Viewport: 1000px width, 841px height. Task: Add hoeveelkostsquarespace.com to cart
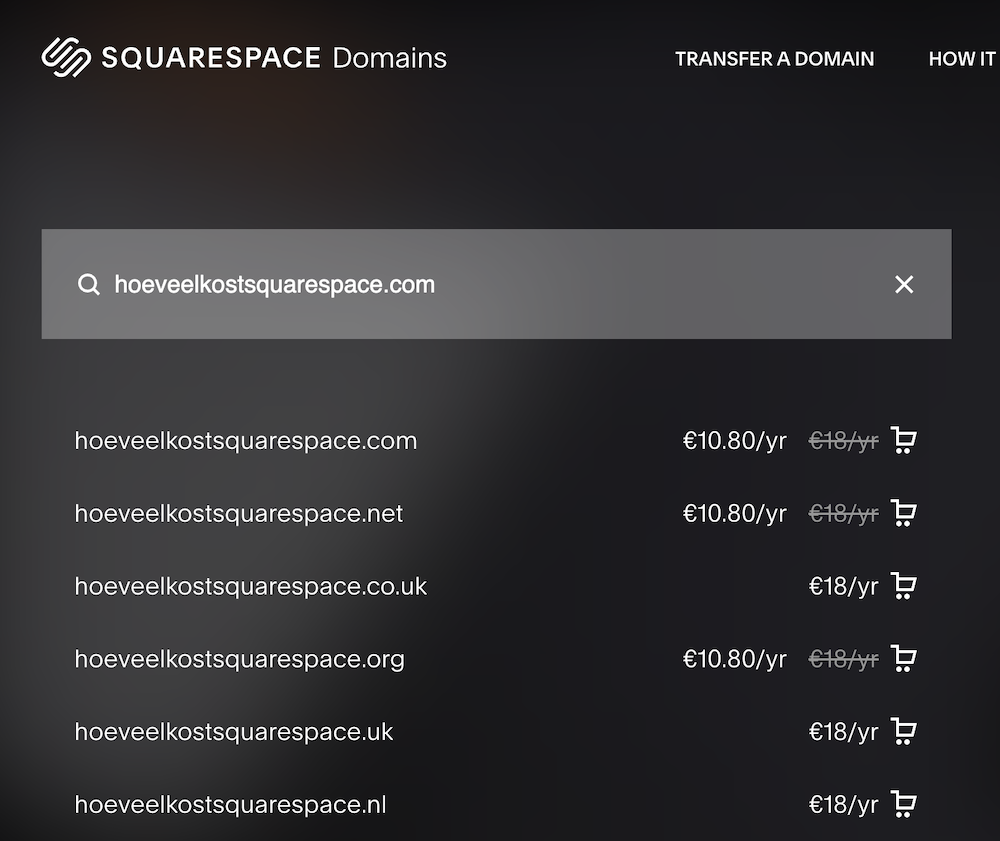[904, 441]
